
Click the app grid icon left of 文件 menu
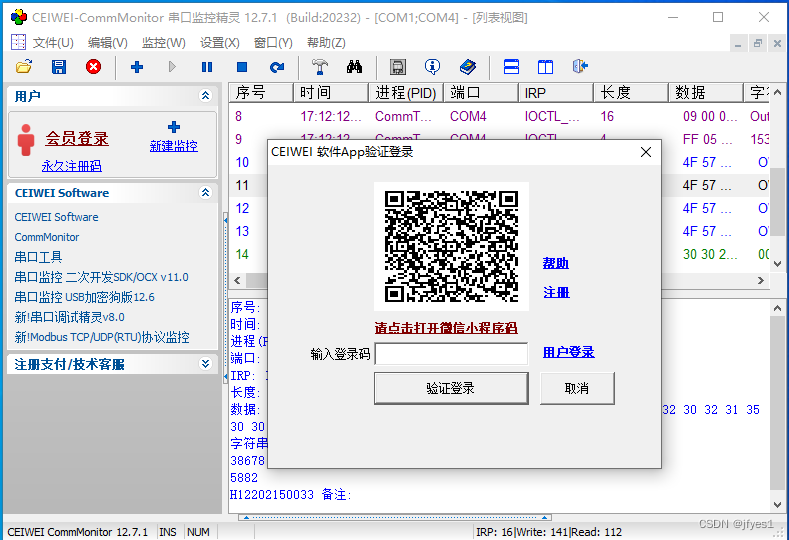tap(18, 42)
